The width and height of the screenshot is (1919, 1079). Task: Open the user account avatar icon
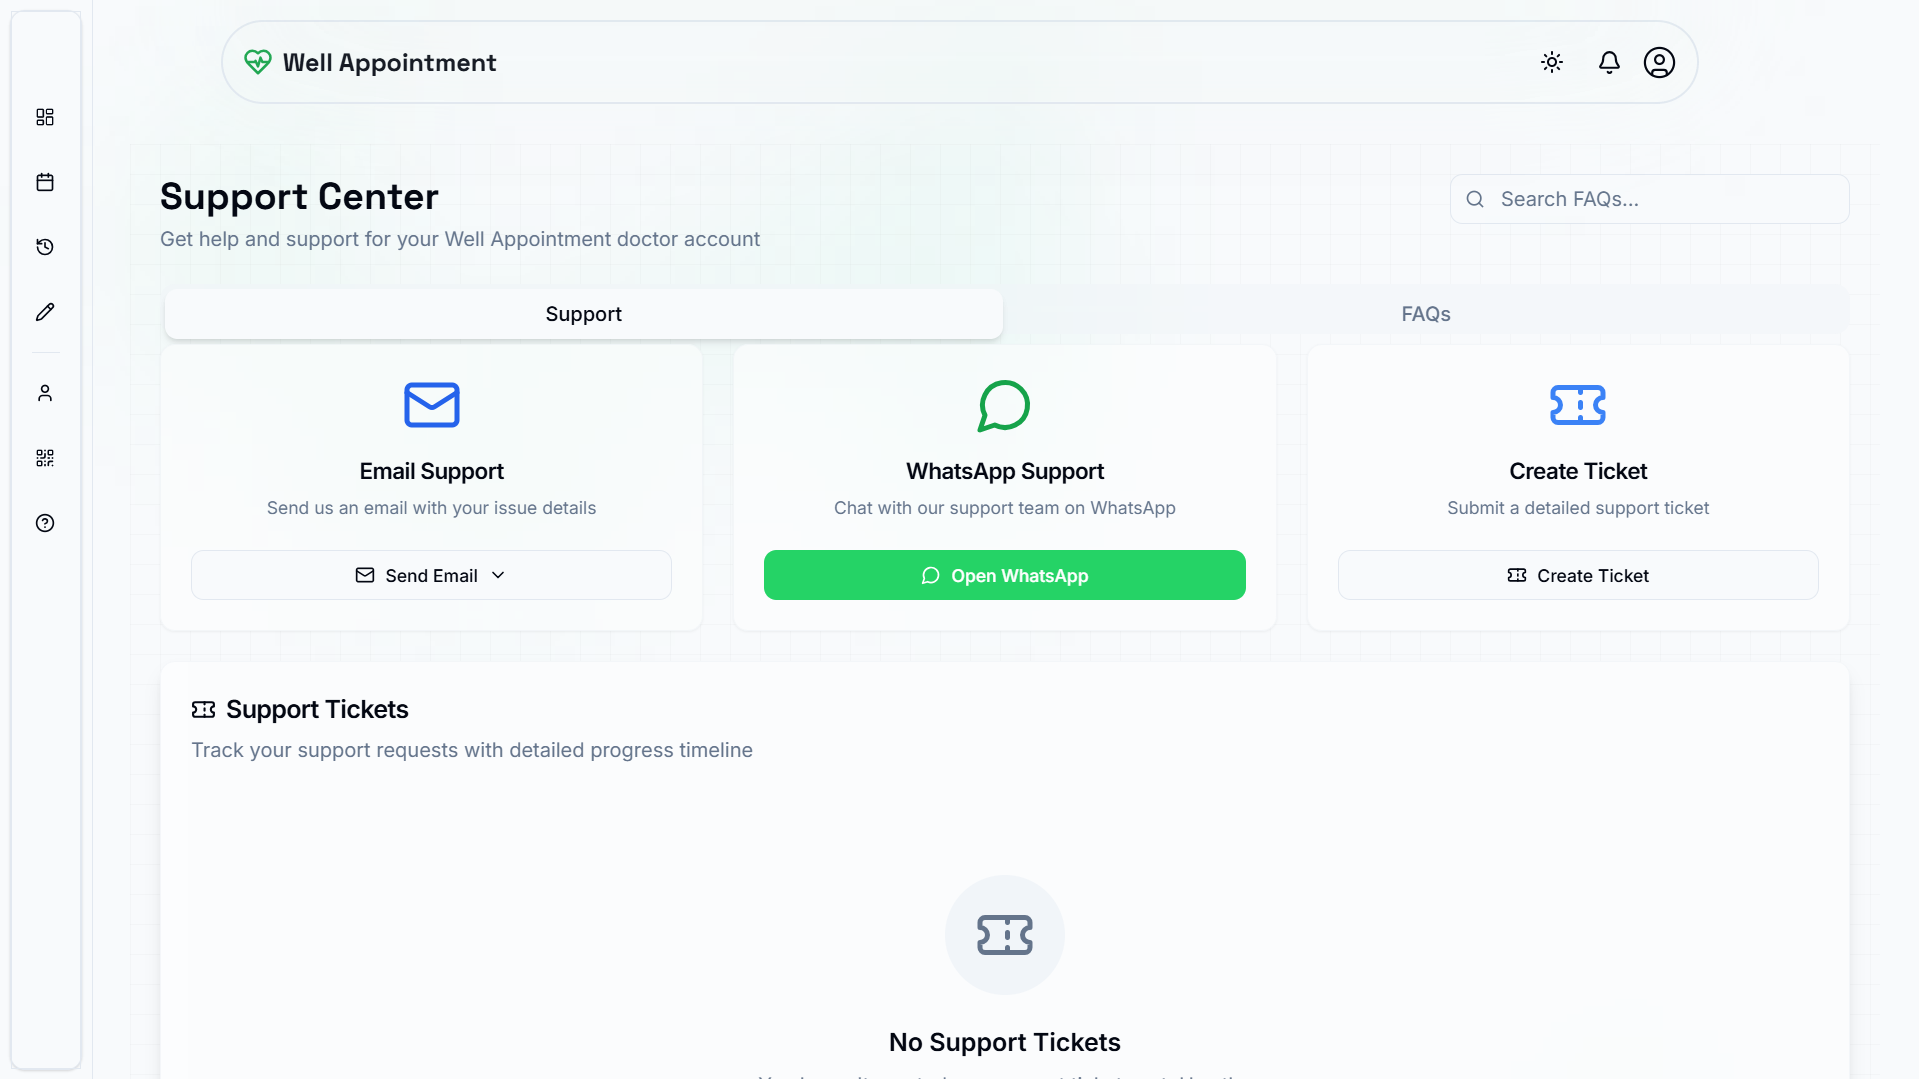coord(1659,62)
